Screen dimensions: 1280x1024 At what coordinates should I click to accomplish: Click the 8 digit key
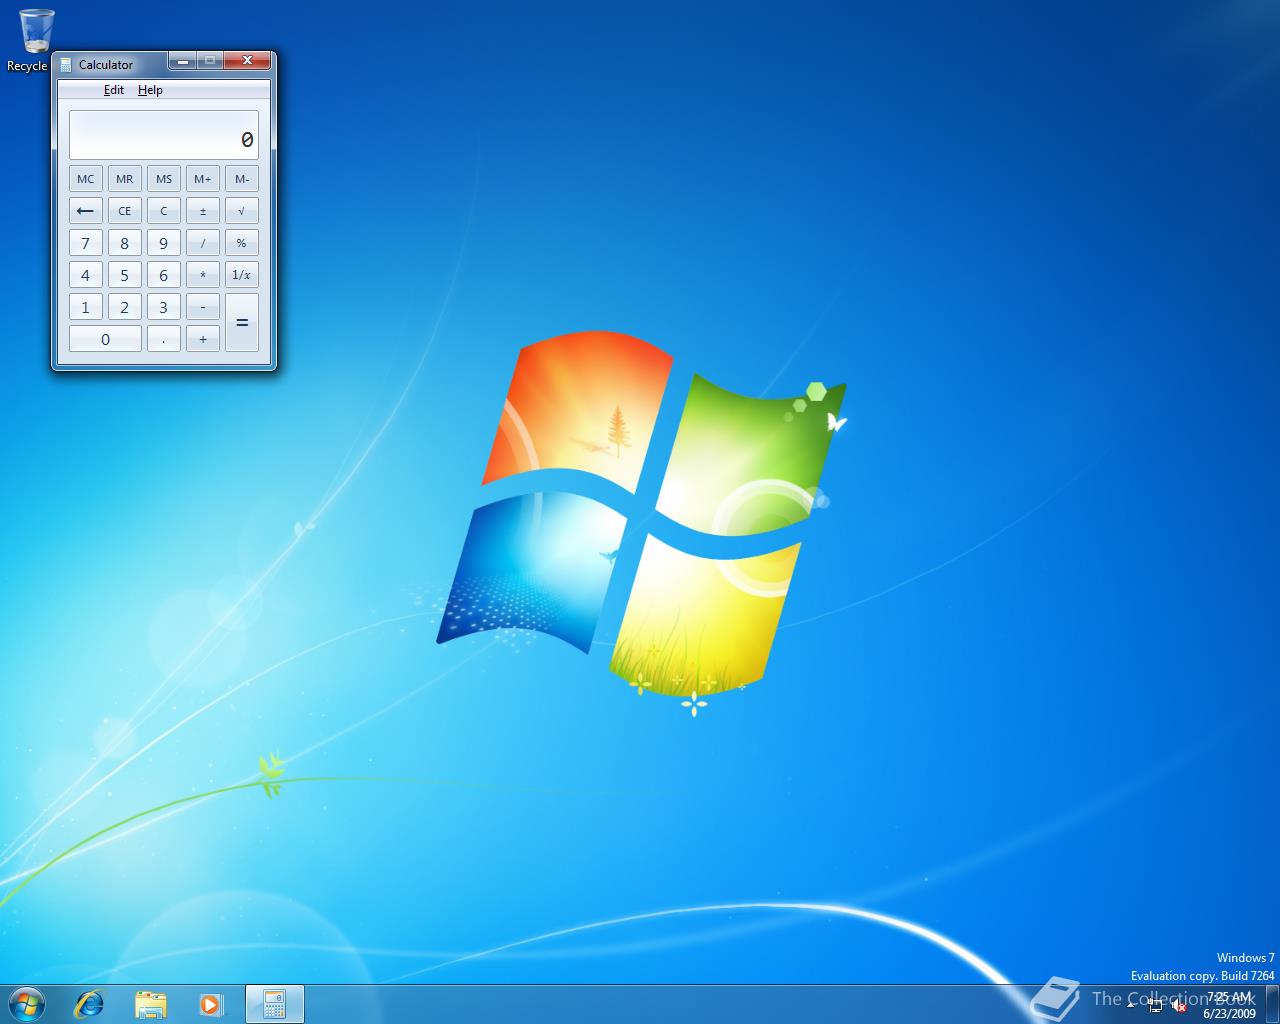(125, 243)
